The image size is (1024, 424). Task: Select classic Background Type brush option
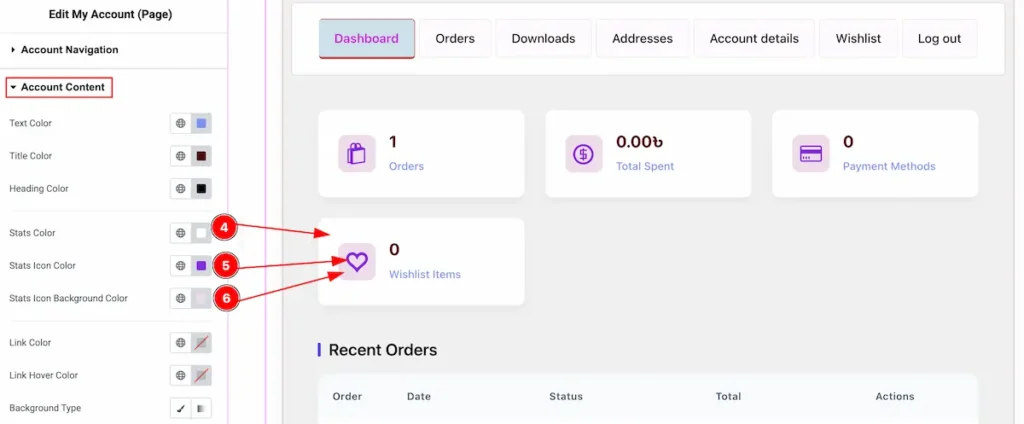(181, 409)
